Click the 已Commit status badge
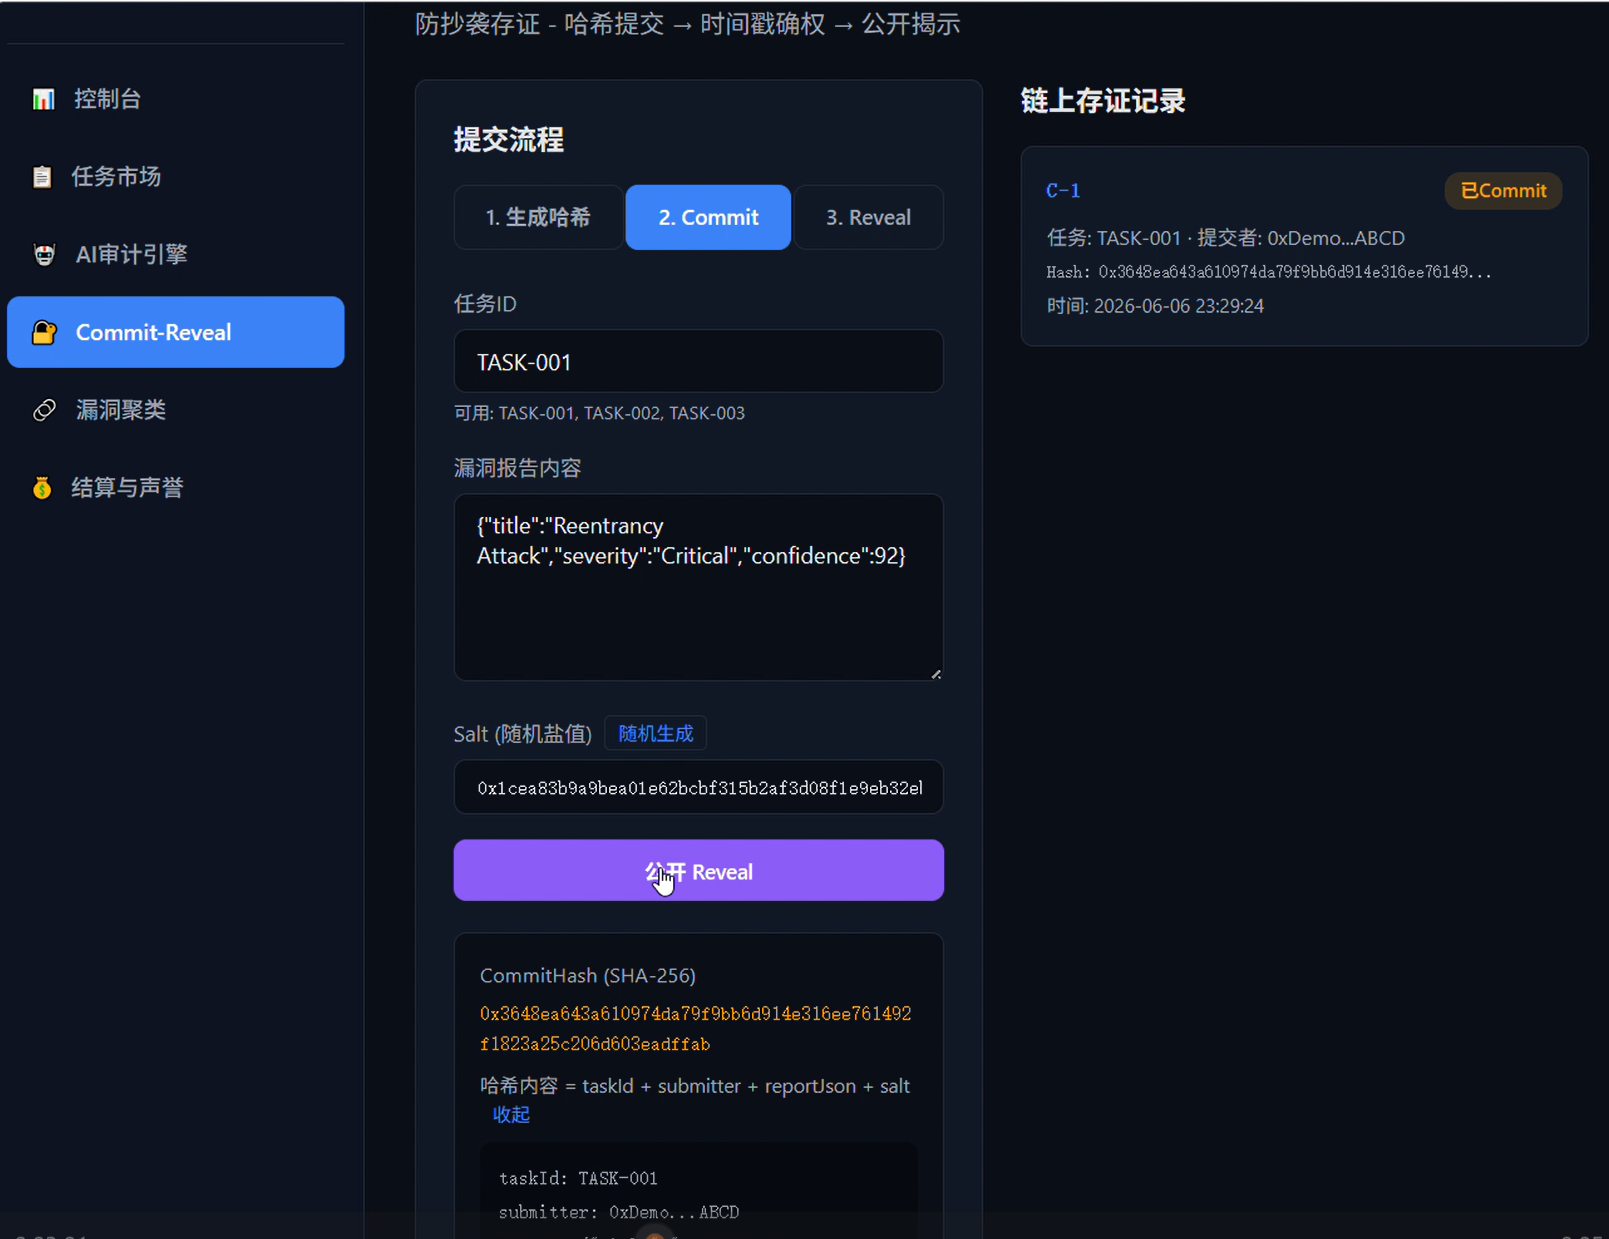The image size is (1609, 1239). [1503, 190]
